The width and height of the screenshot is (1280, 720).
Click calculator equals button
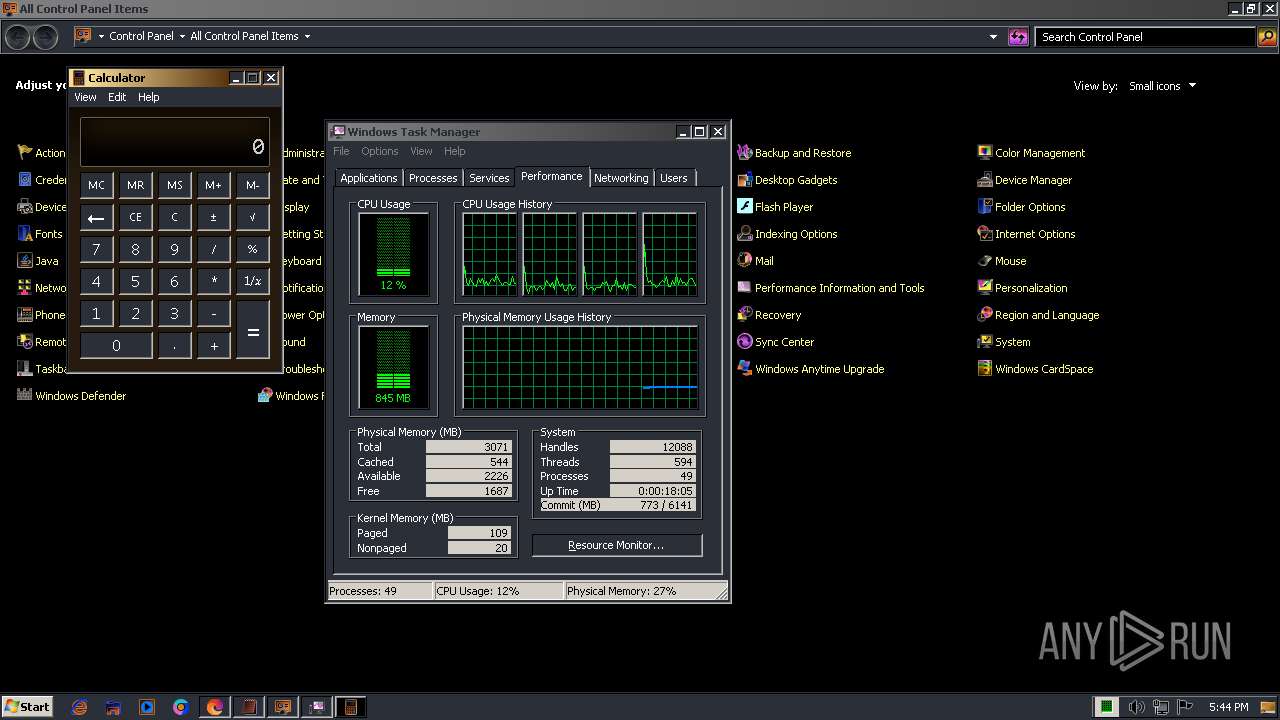(x=253, y=331)
